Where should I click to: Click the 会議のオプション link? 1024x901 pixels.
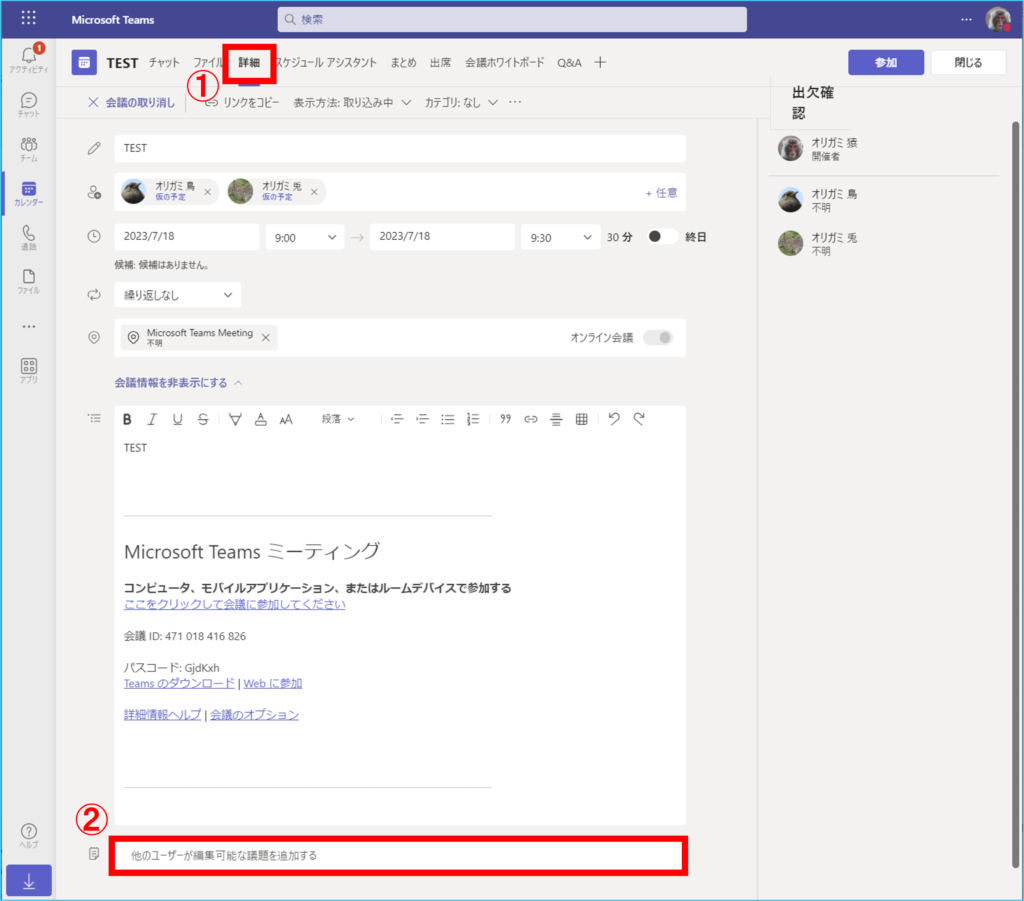254,715
